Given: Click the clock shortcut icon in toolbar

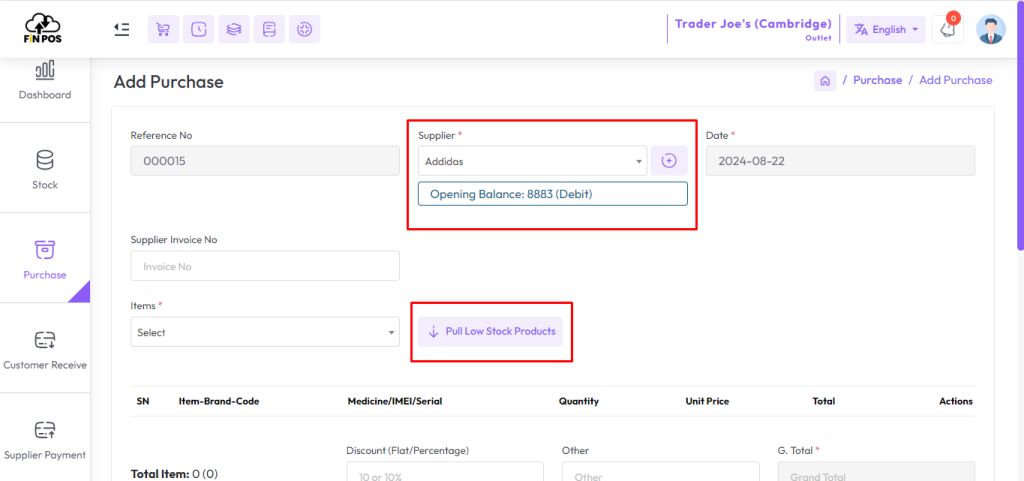Looking at the screenshot, I should tap(199, 29).
